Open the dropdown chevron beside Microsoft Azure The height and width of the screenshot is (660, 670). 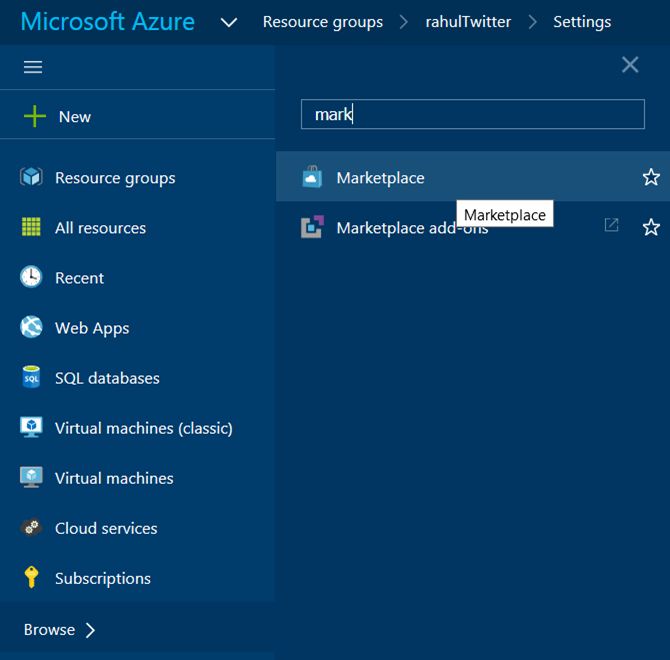pyautogui.click(x=229, y=22)
